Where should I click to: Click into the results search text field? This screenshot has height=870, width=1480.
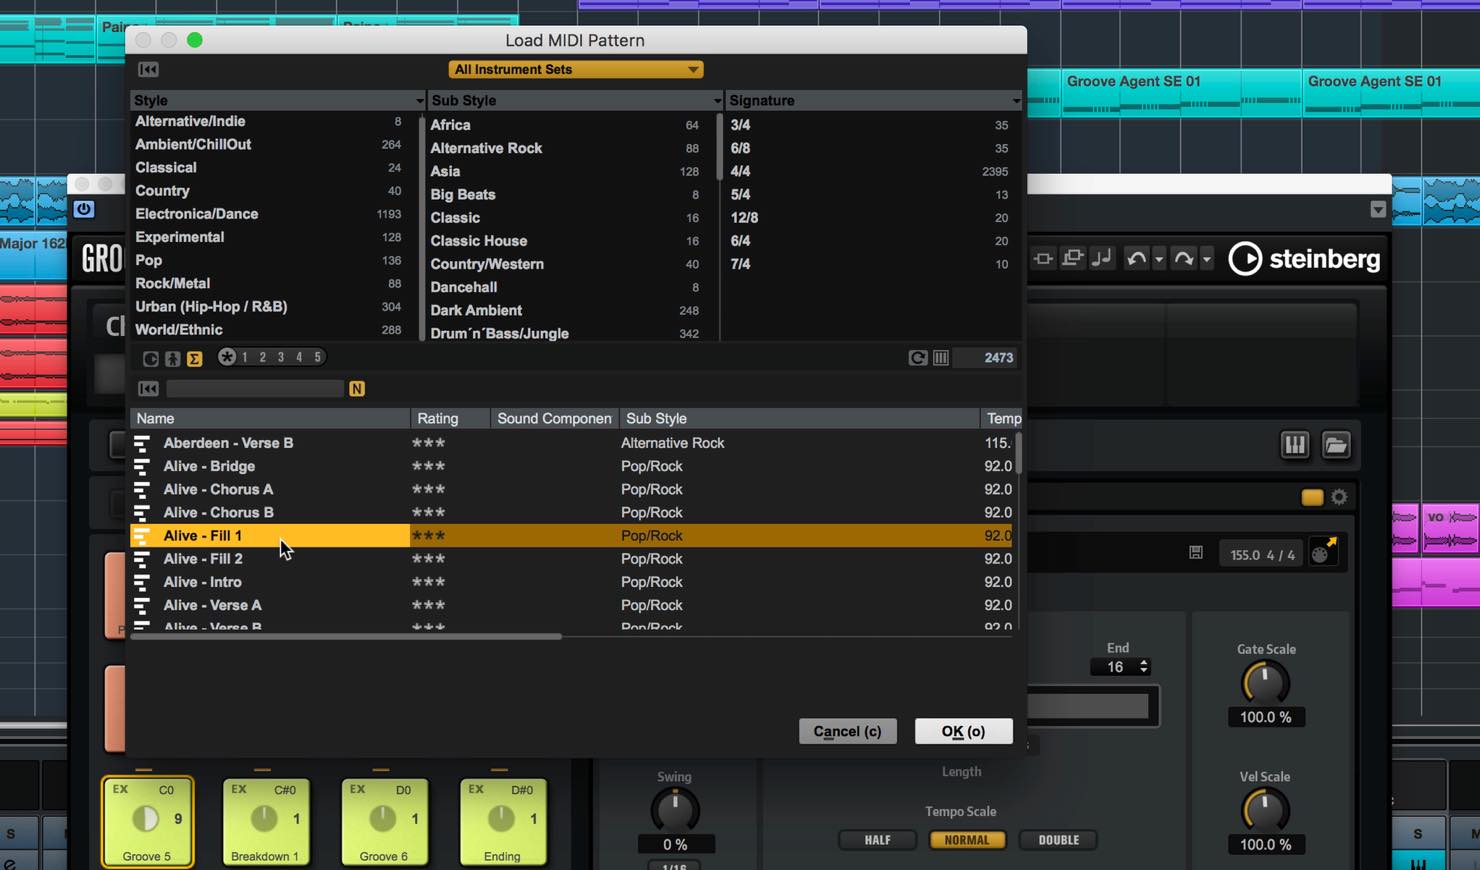pos(255,388)
